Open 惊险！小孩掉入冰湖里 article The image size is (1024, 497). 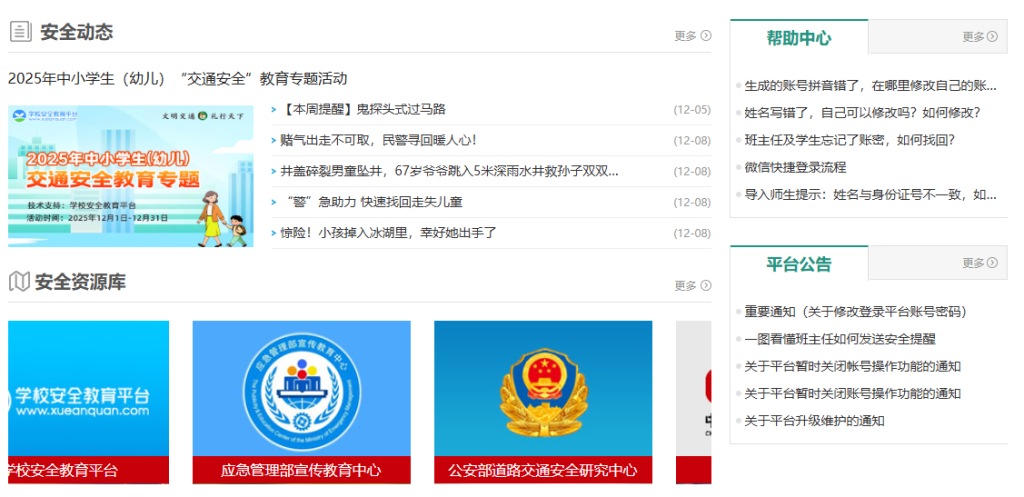tap(389, 233)
